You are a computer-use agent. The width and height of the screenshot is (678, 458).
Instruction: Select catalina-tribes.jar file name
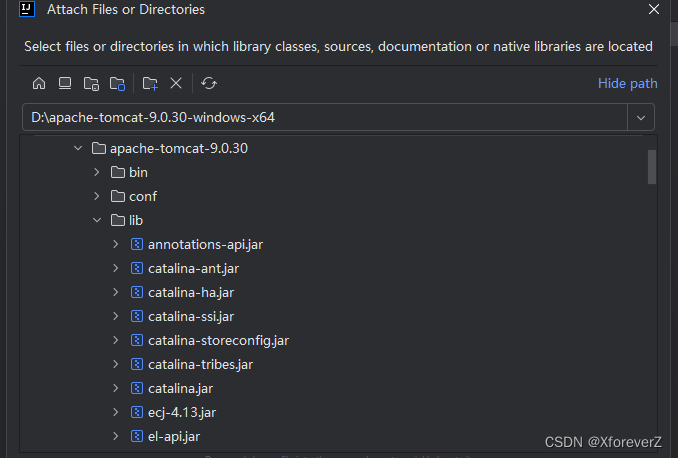201,365
